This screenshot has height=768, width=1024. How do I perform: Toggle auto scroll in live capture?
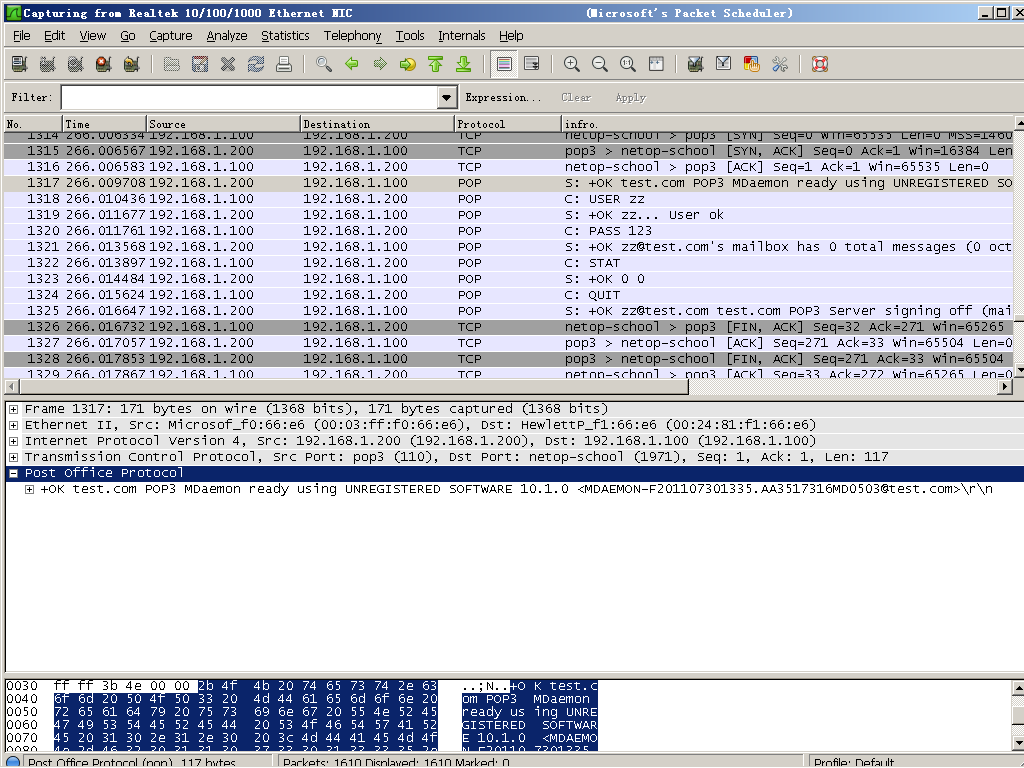(532, 64)
